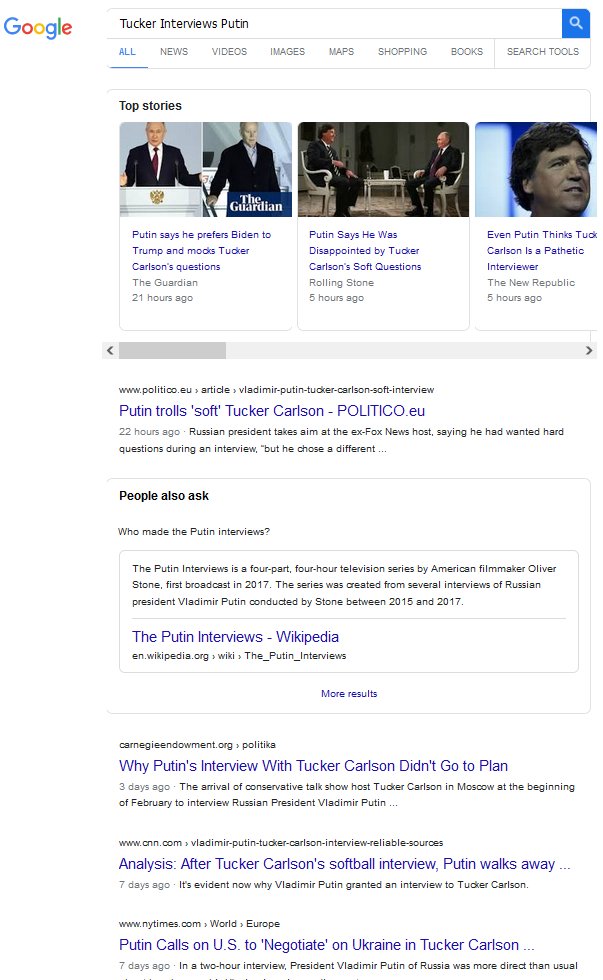603x980 pixels.
Task: Open the Videos tab
Action: coord(229,52)
